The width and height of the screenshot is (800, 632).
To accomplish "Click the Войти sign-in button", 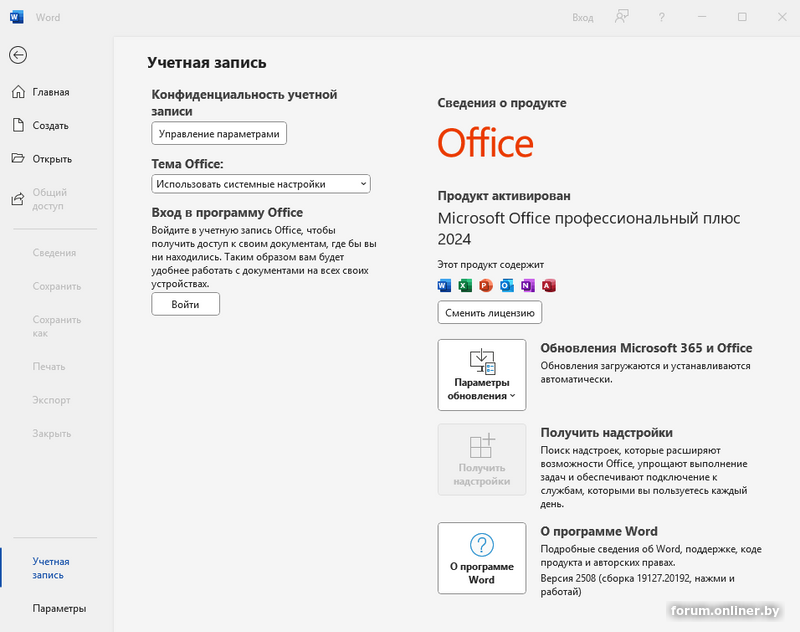I will 185,304.
